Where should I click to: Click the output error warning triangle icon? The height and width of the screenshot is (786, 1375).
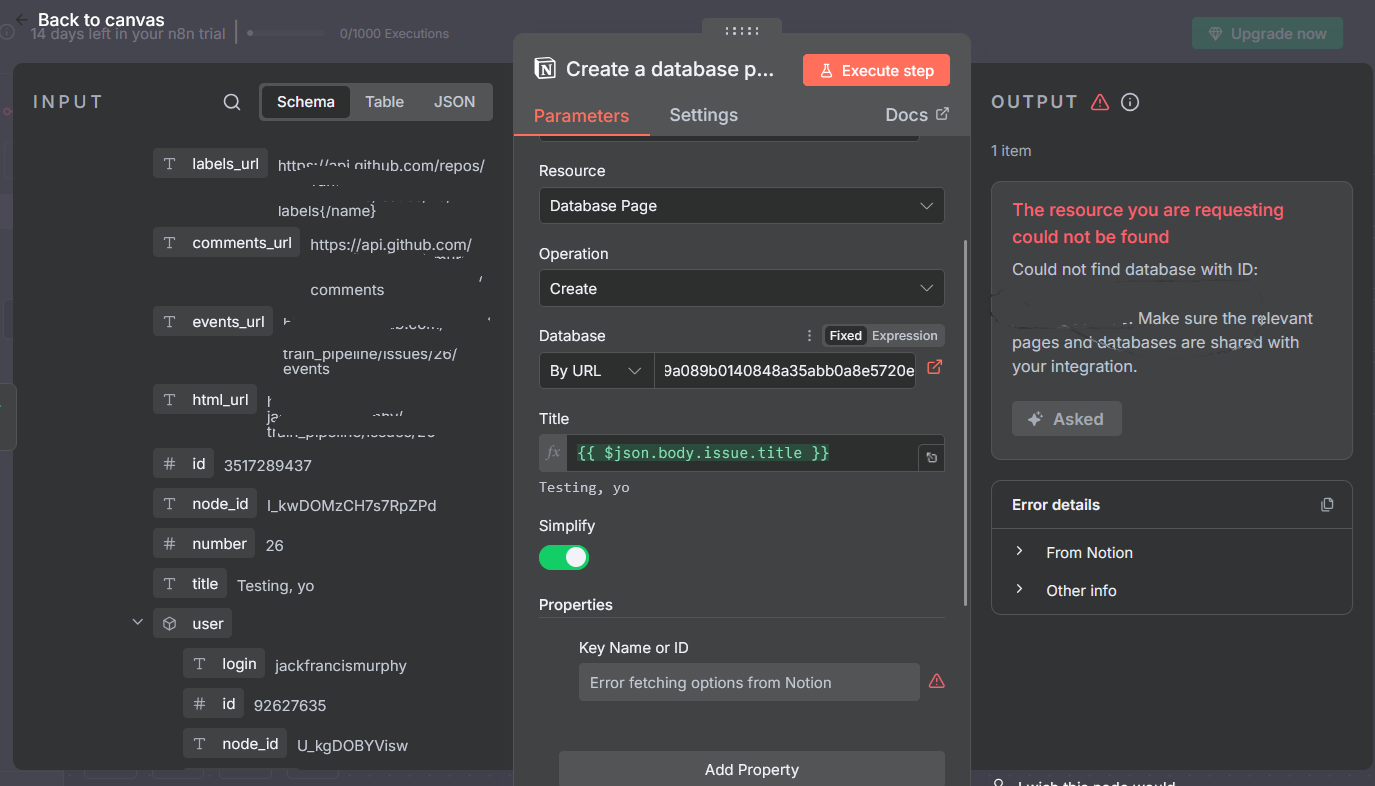(x=1100, y=102)
